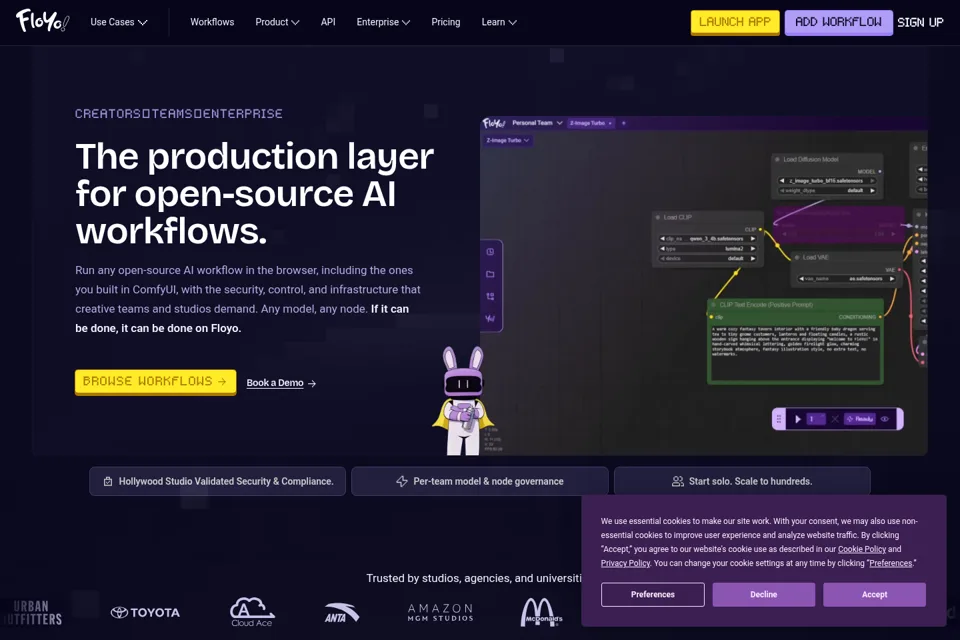Image resolution: width=960 pixels, height=640 pixels.
Task: Select next clip_name value arrow in Load CLIP
Action: (753, 239)
